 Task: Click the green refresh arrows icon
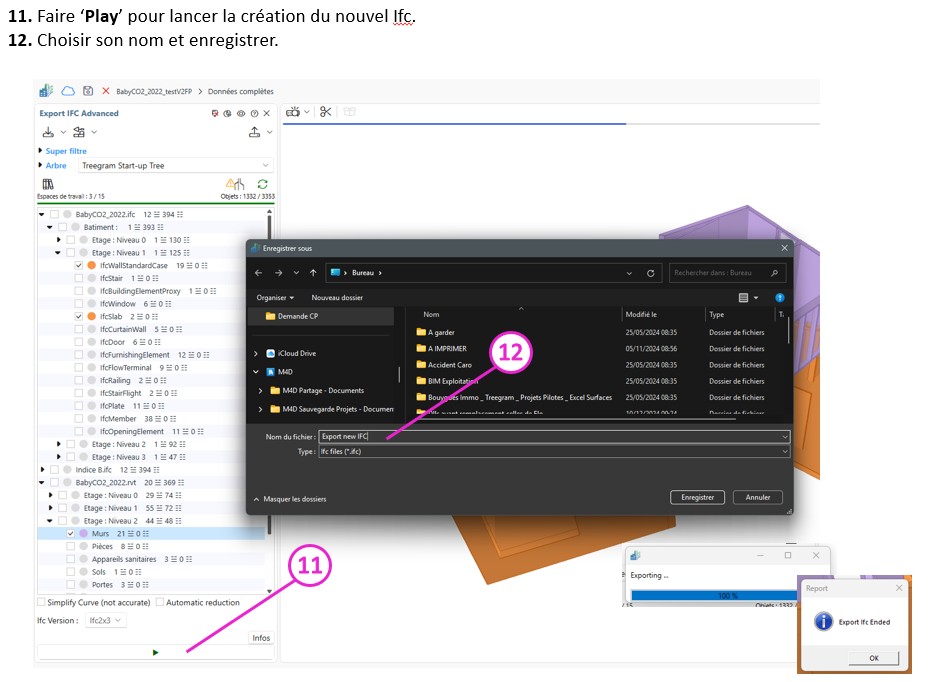(262, 184)
